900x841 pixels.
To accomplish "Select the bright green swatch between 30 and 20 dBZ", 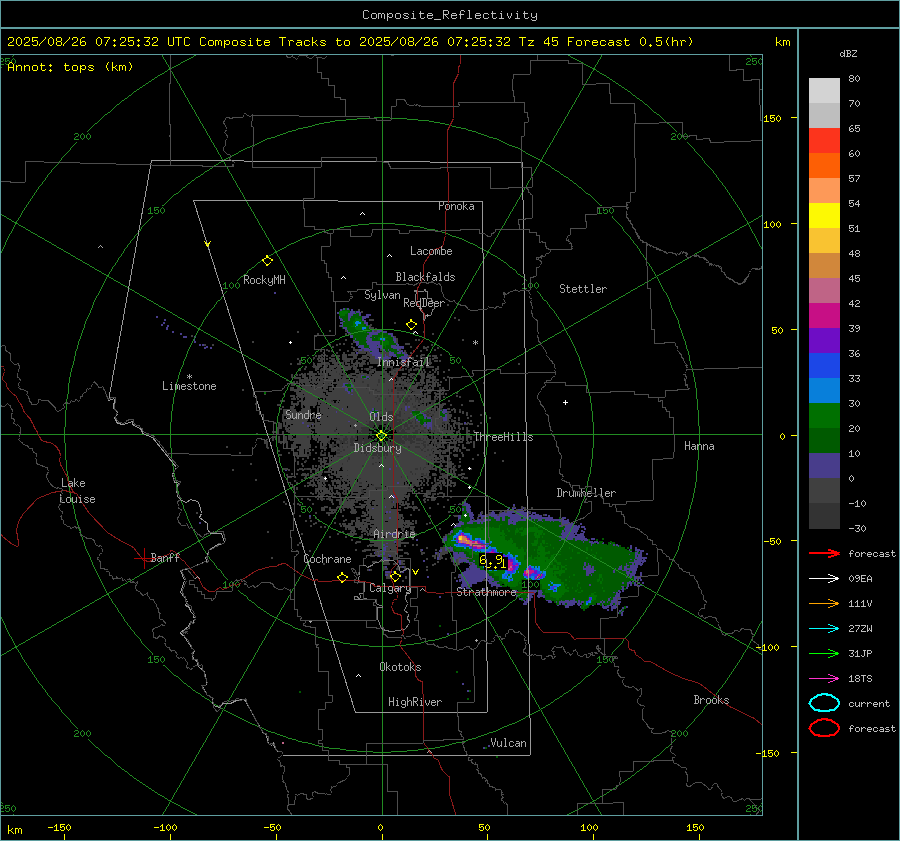I will tap(824, 416).
